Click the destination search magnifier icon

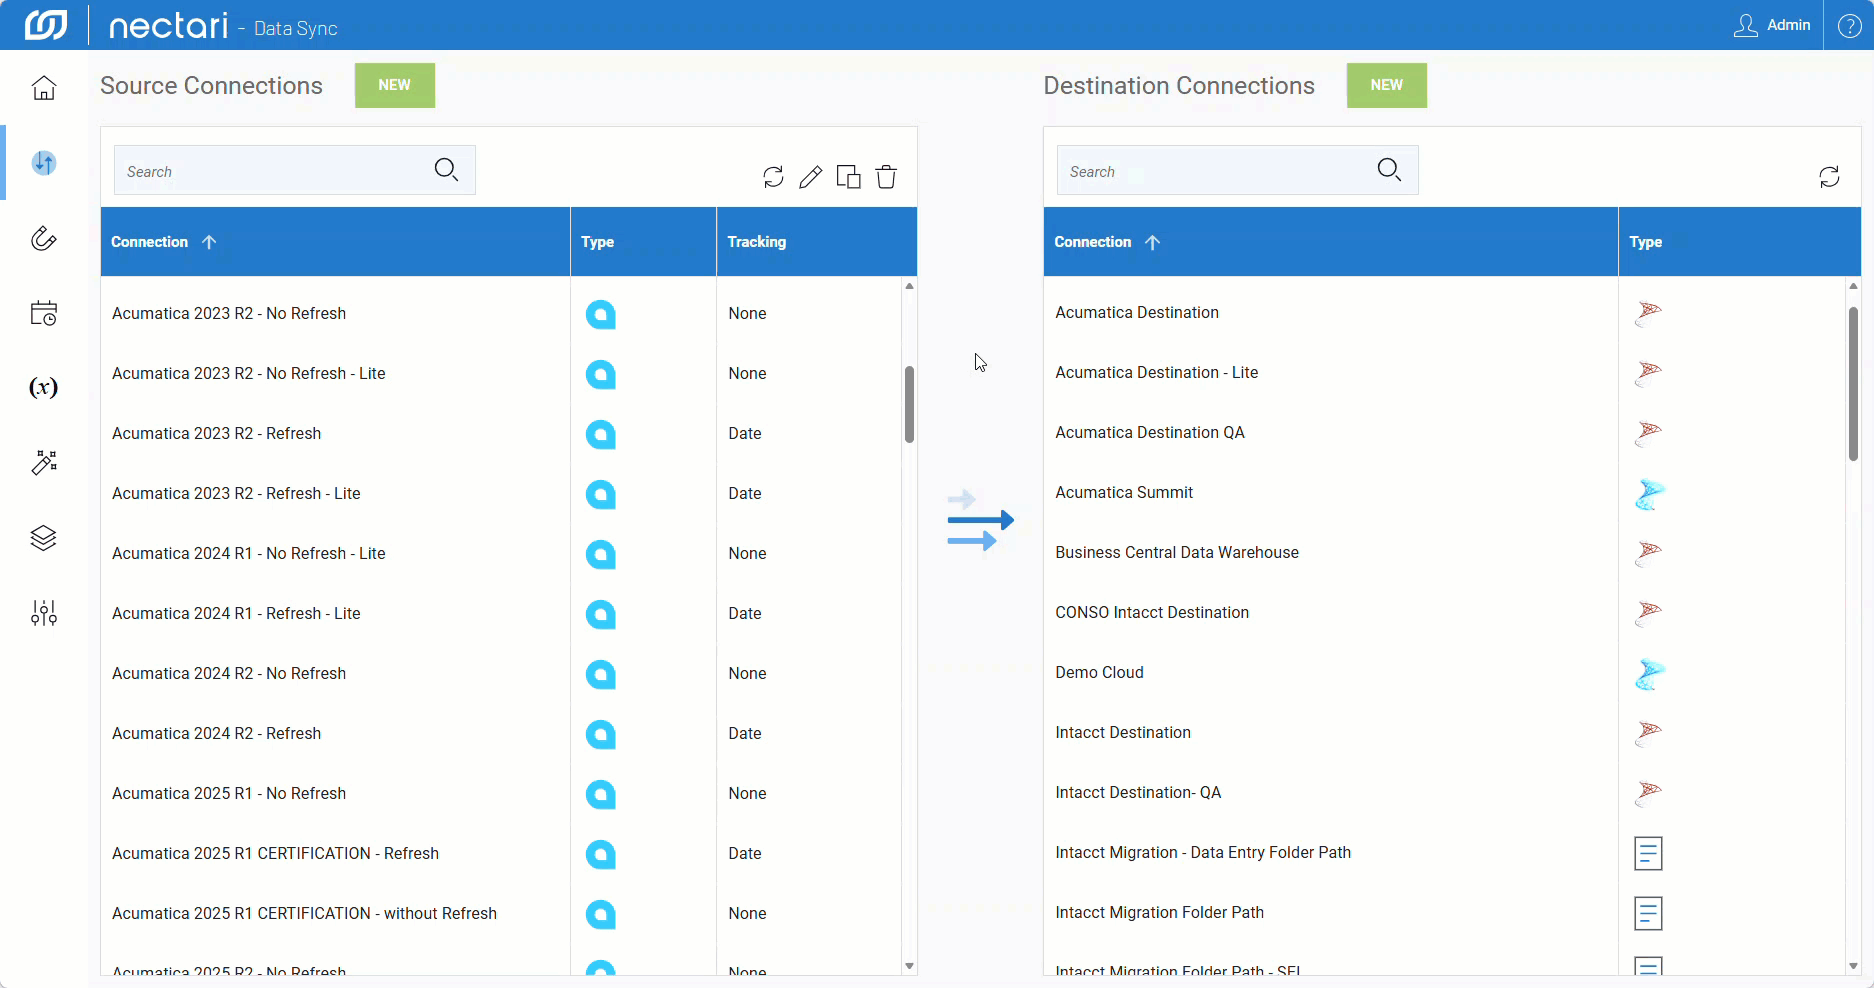pos(1390,170)
